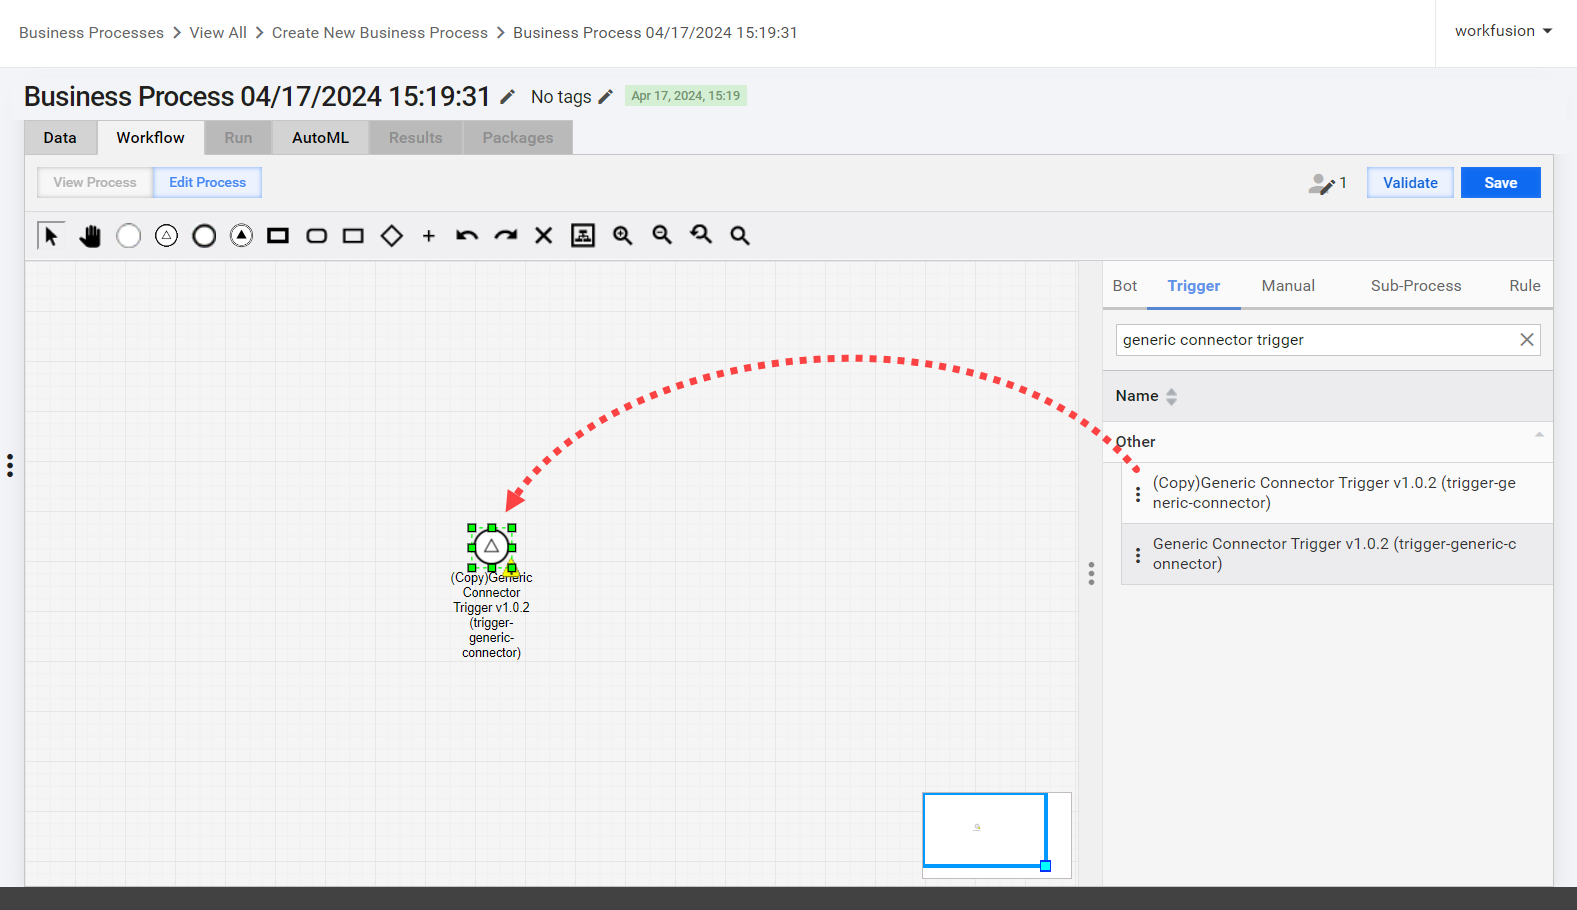
Task: Pick the circle with outlined triangle shape
Action: [x=166, y=236]
